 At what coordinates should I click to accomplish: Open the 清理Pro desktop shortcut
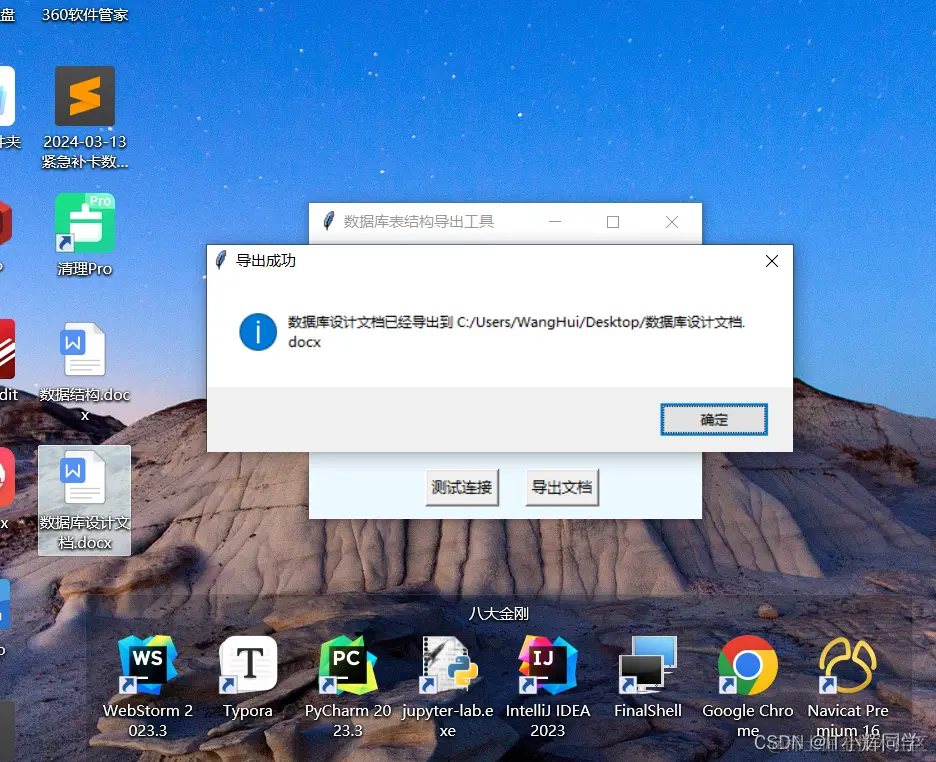tap(84, 222)
